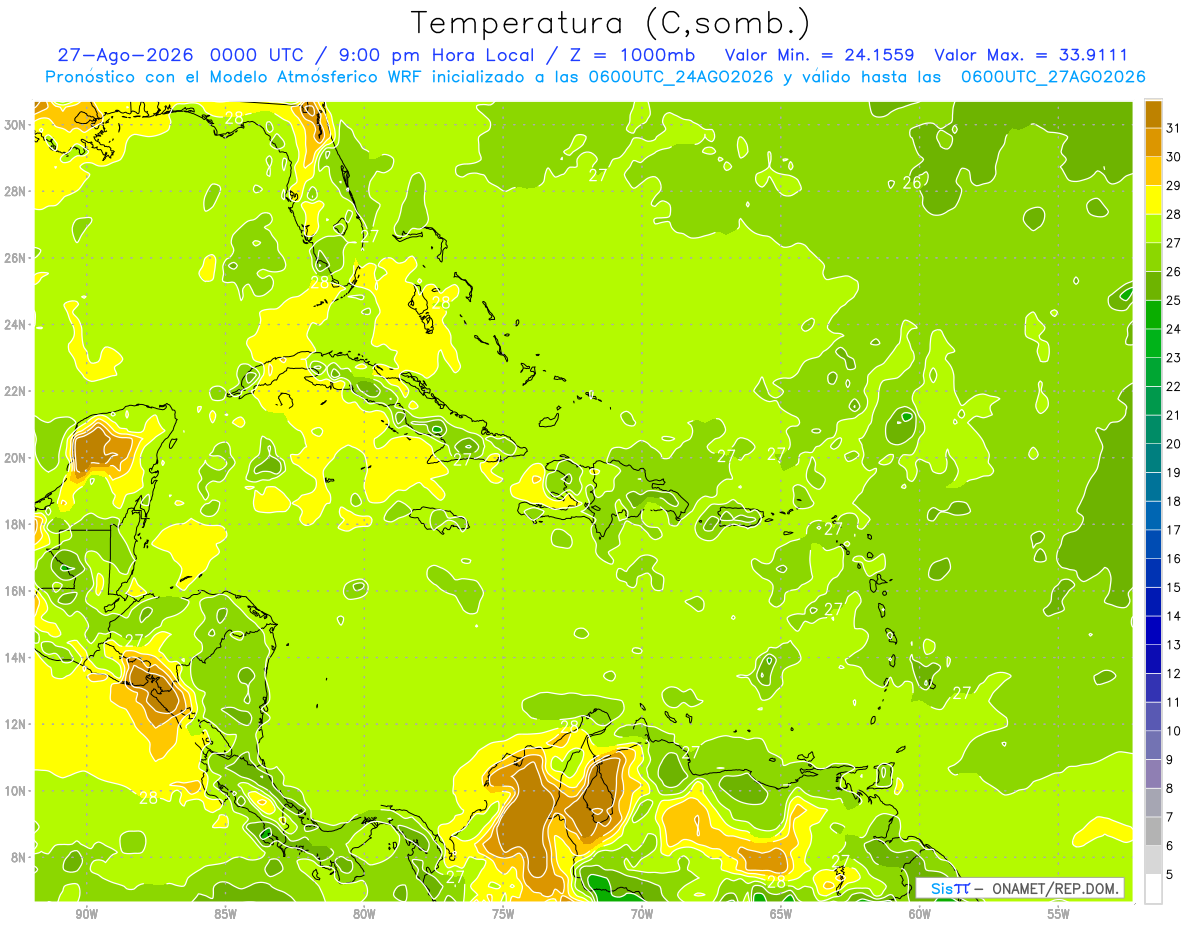Click the "65W" longitude label
This screenshot has width=1200, height=927.
point(781,914)
